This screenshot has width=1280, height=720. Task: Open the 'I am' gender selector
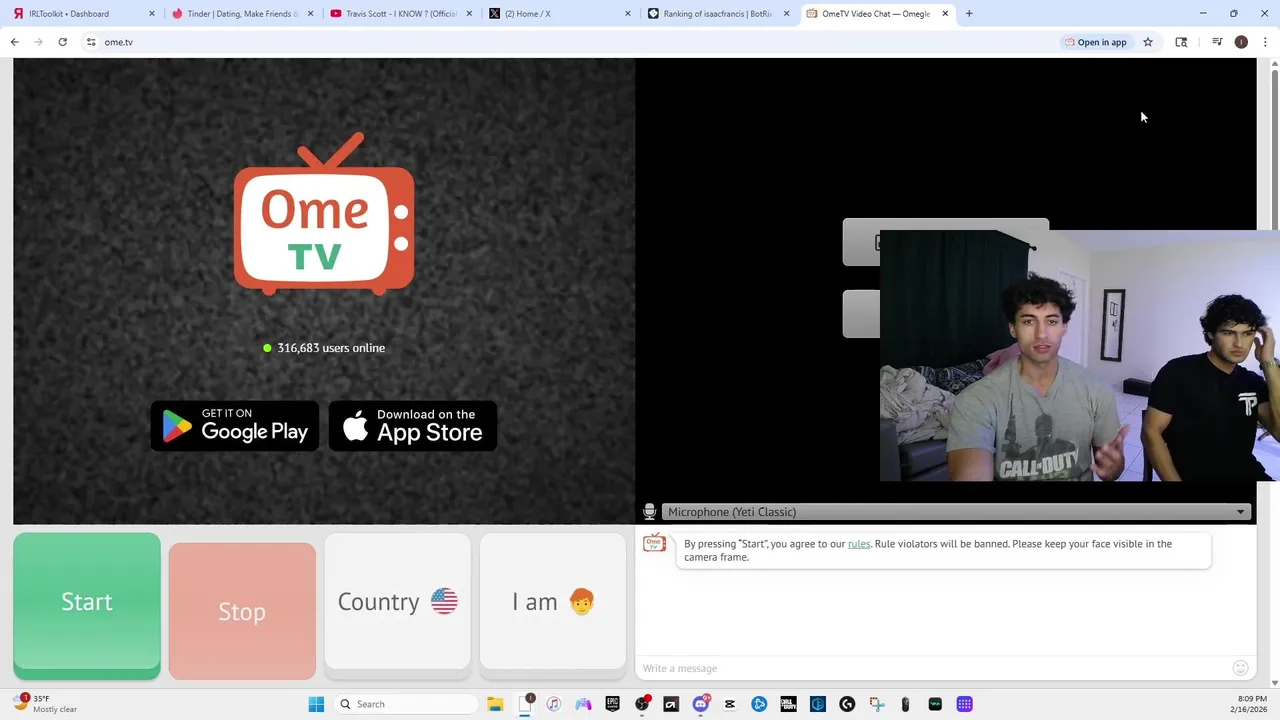(x=553, y=601)
